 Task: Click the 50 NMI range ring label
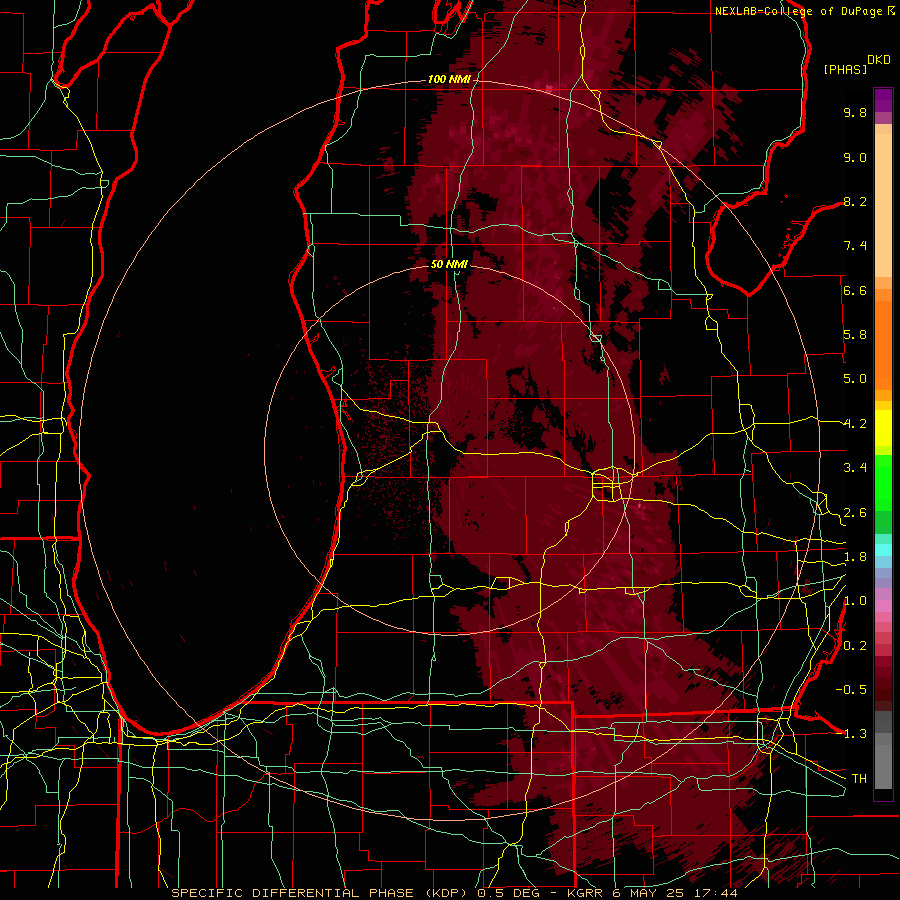tap(449, 264)
